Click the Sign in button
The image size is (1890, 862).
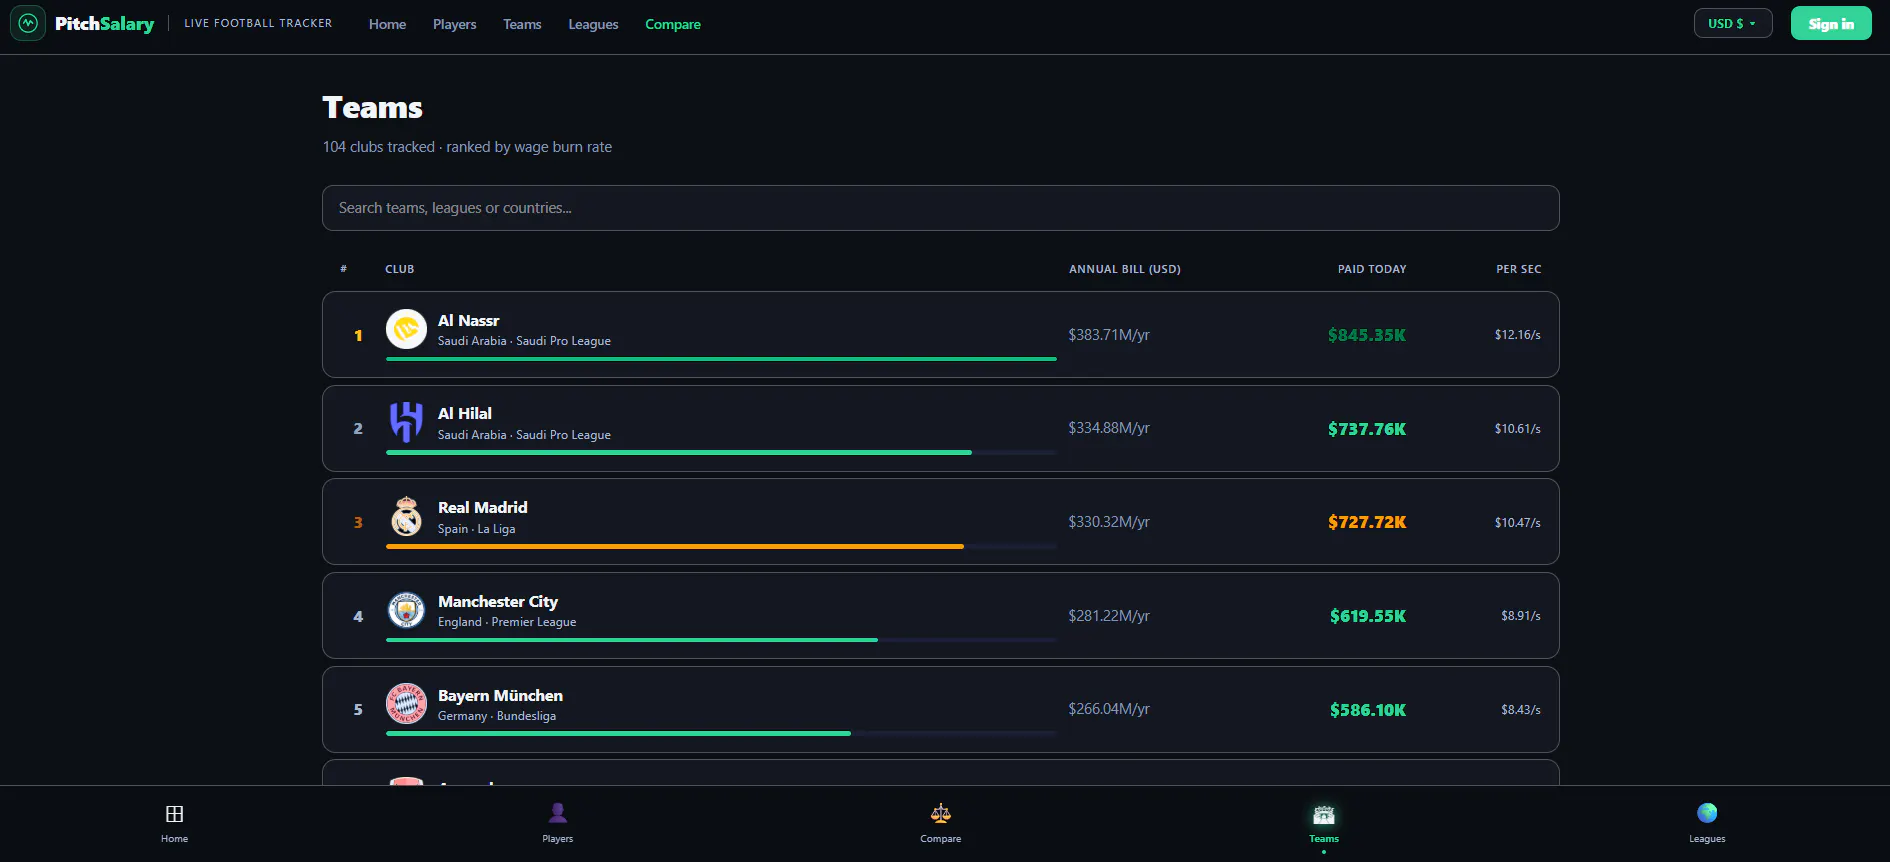click(1831, 23)
